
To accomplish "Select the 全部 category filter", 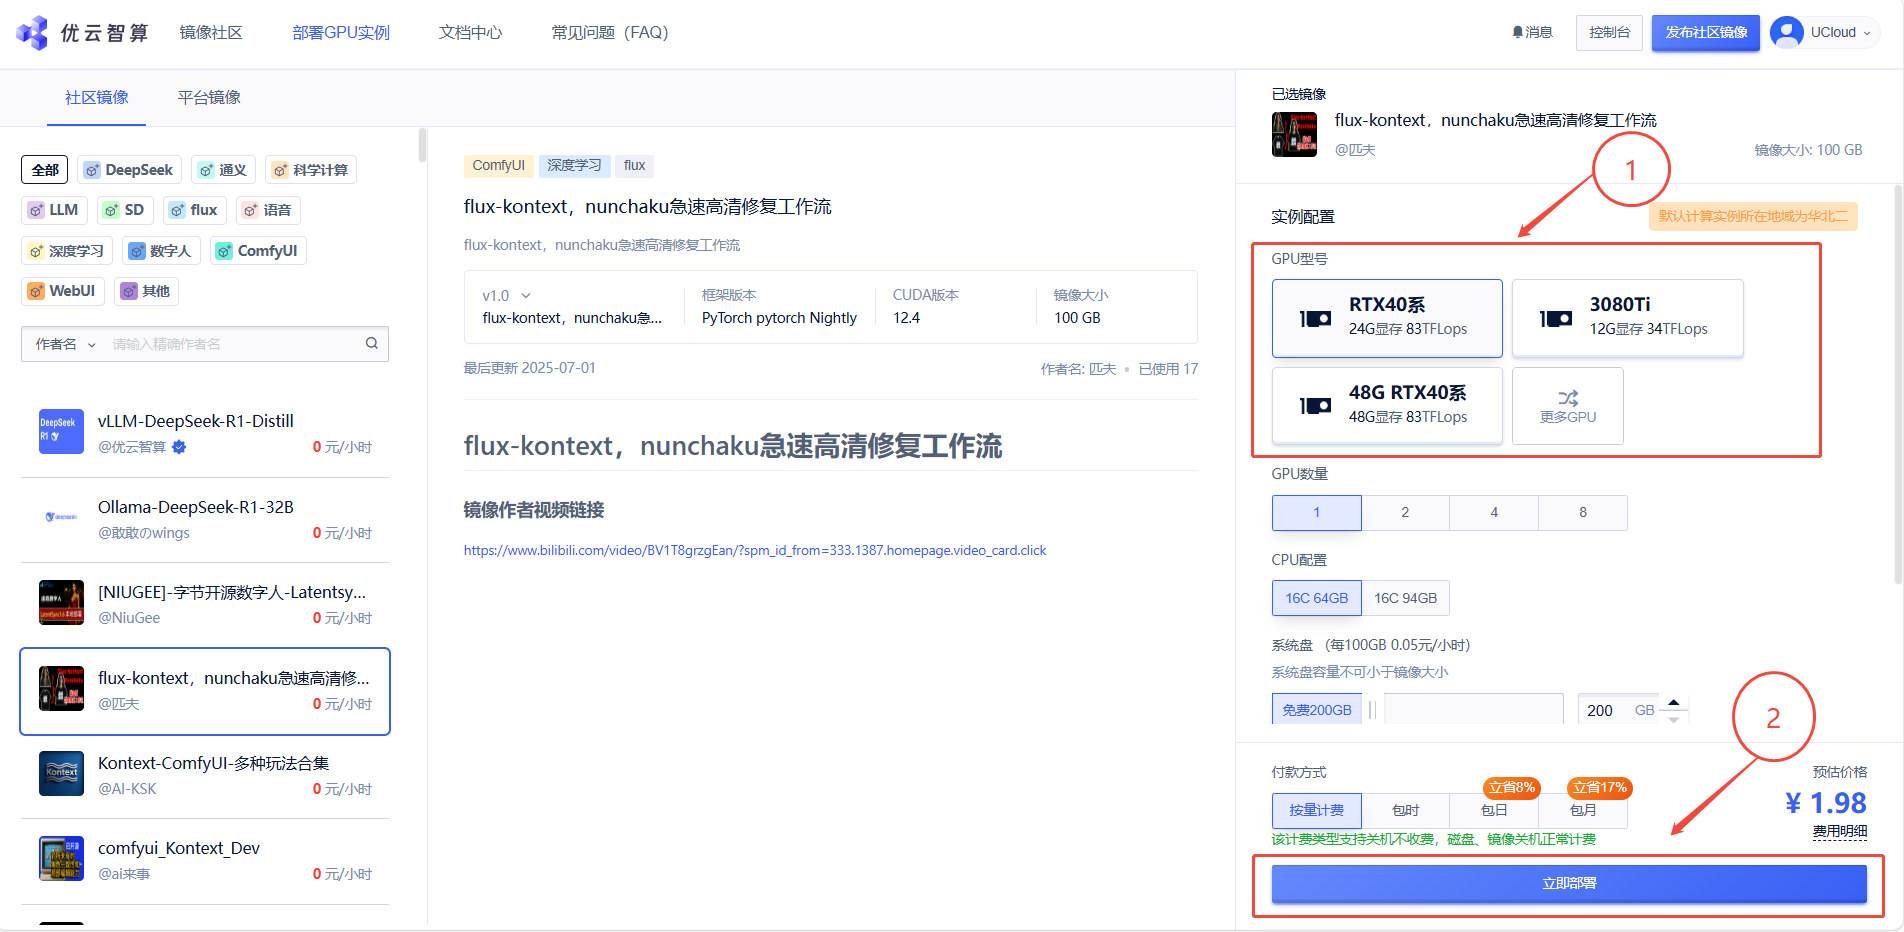I will [45, 170].
